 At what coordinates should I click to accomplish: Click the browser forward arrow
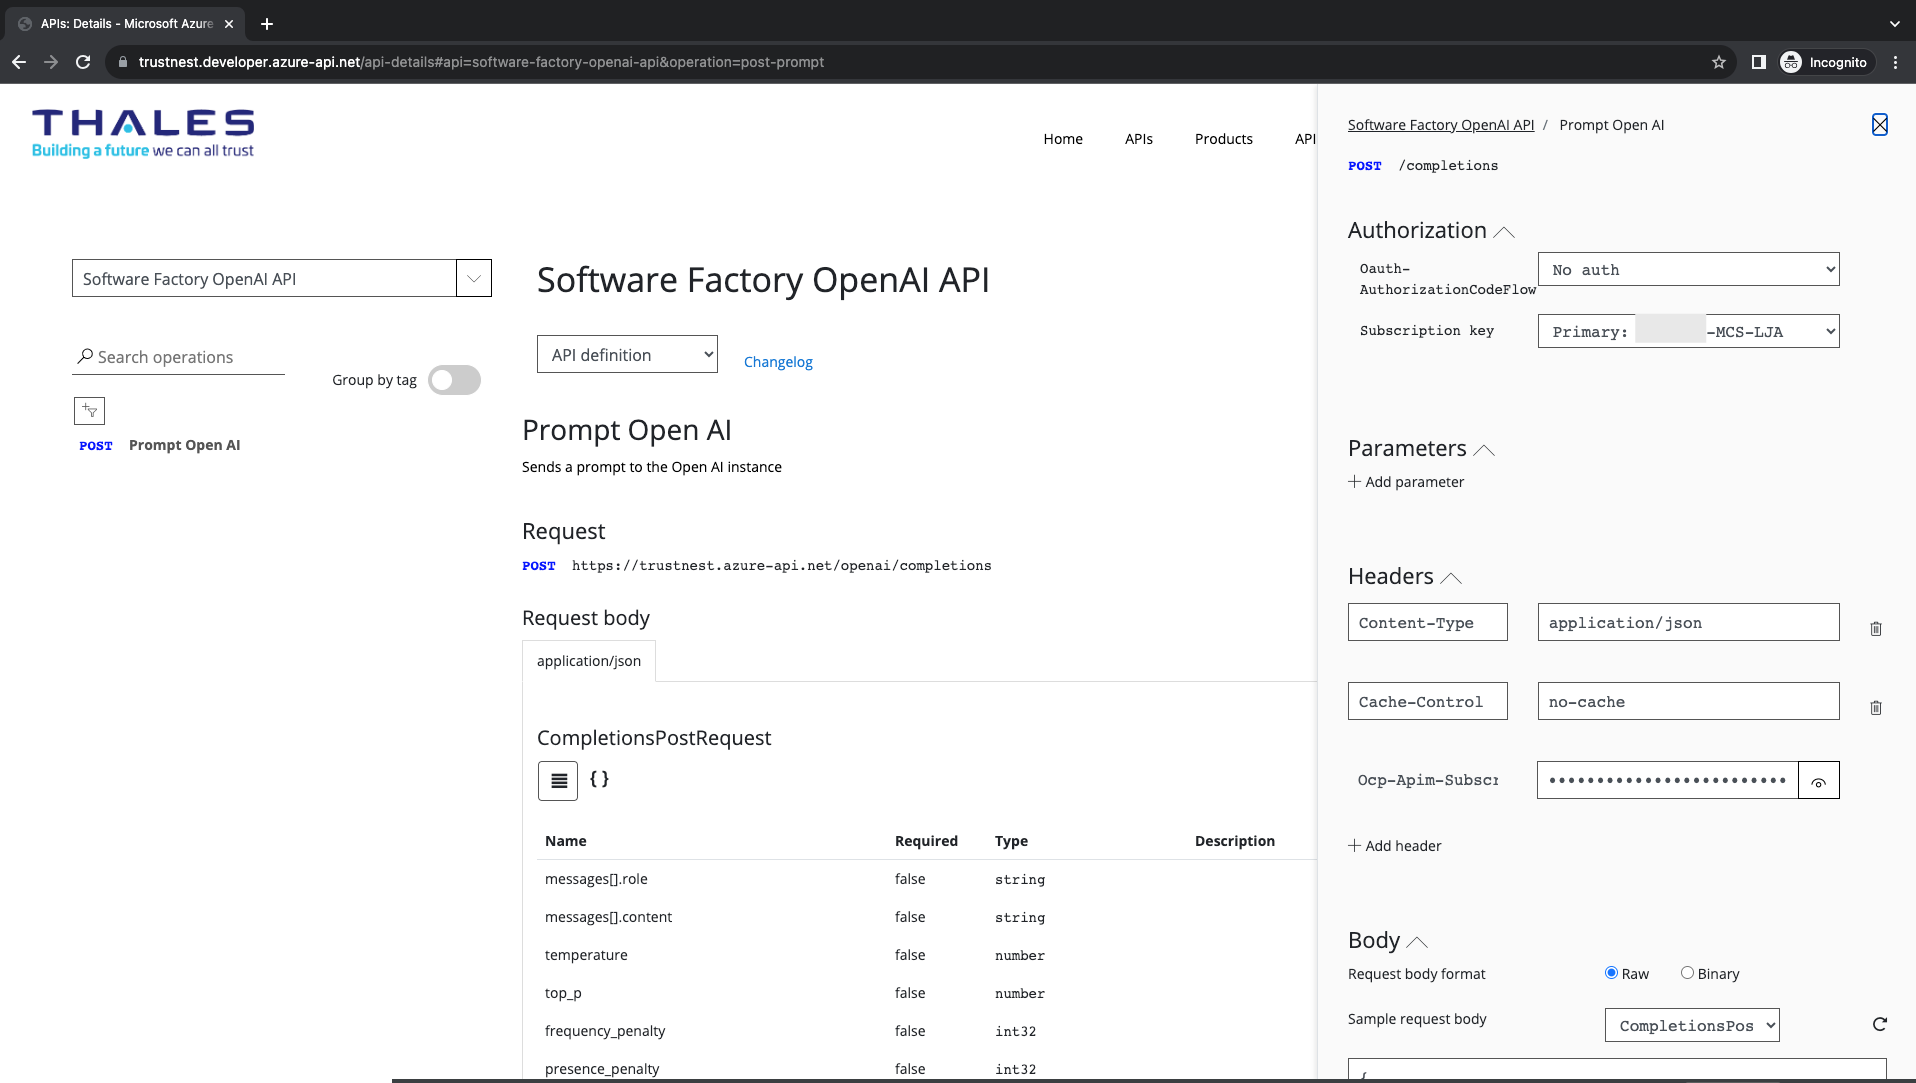pos(51,62)
